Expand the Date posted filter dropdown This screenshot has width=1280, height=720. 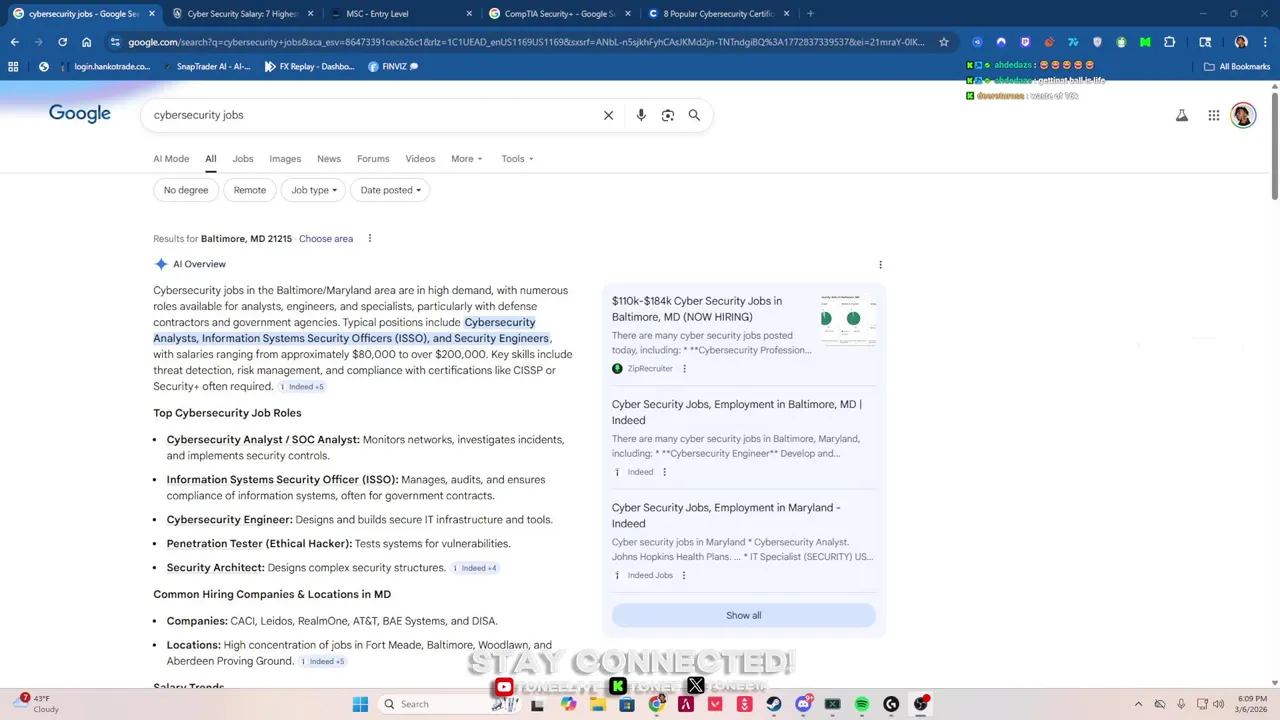click(x=390, y=190)
